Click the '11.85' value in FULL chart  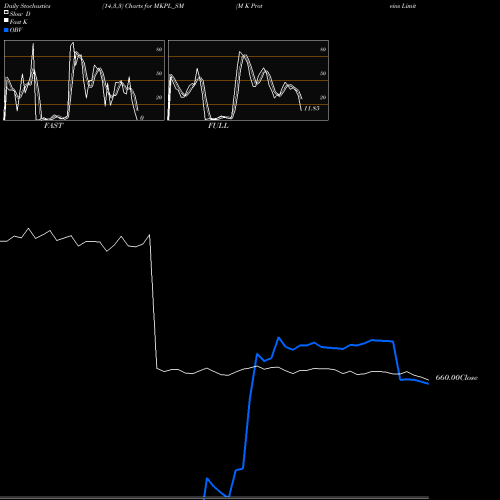click(312, 108)
